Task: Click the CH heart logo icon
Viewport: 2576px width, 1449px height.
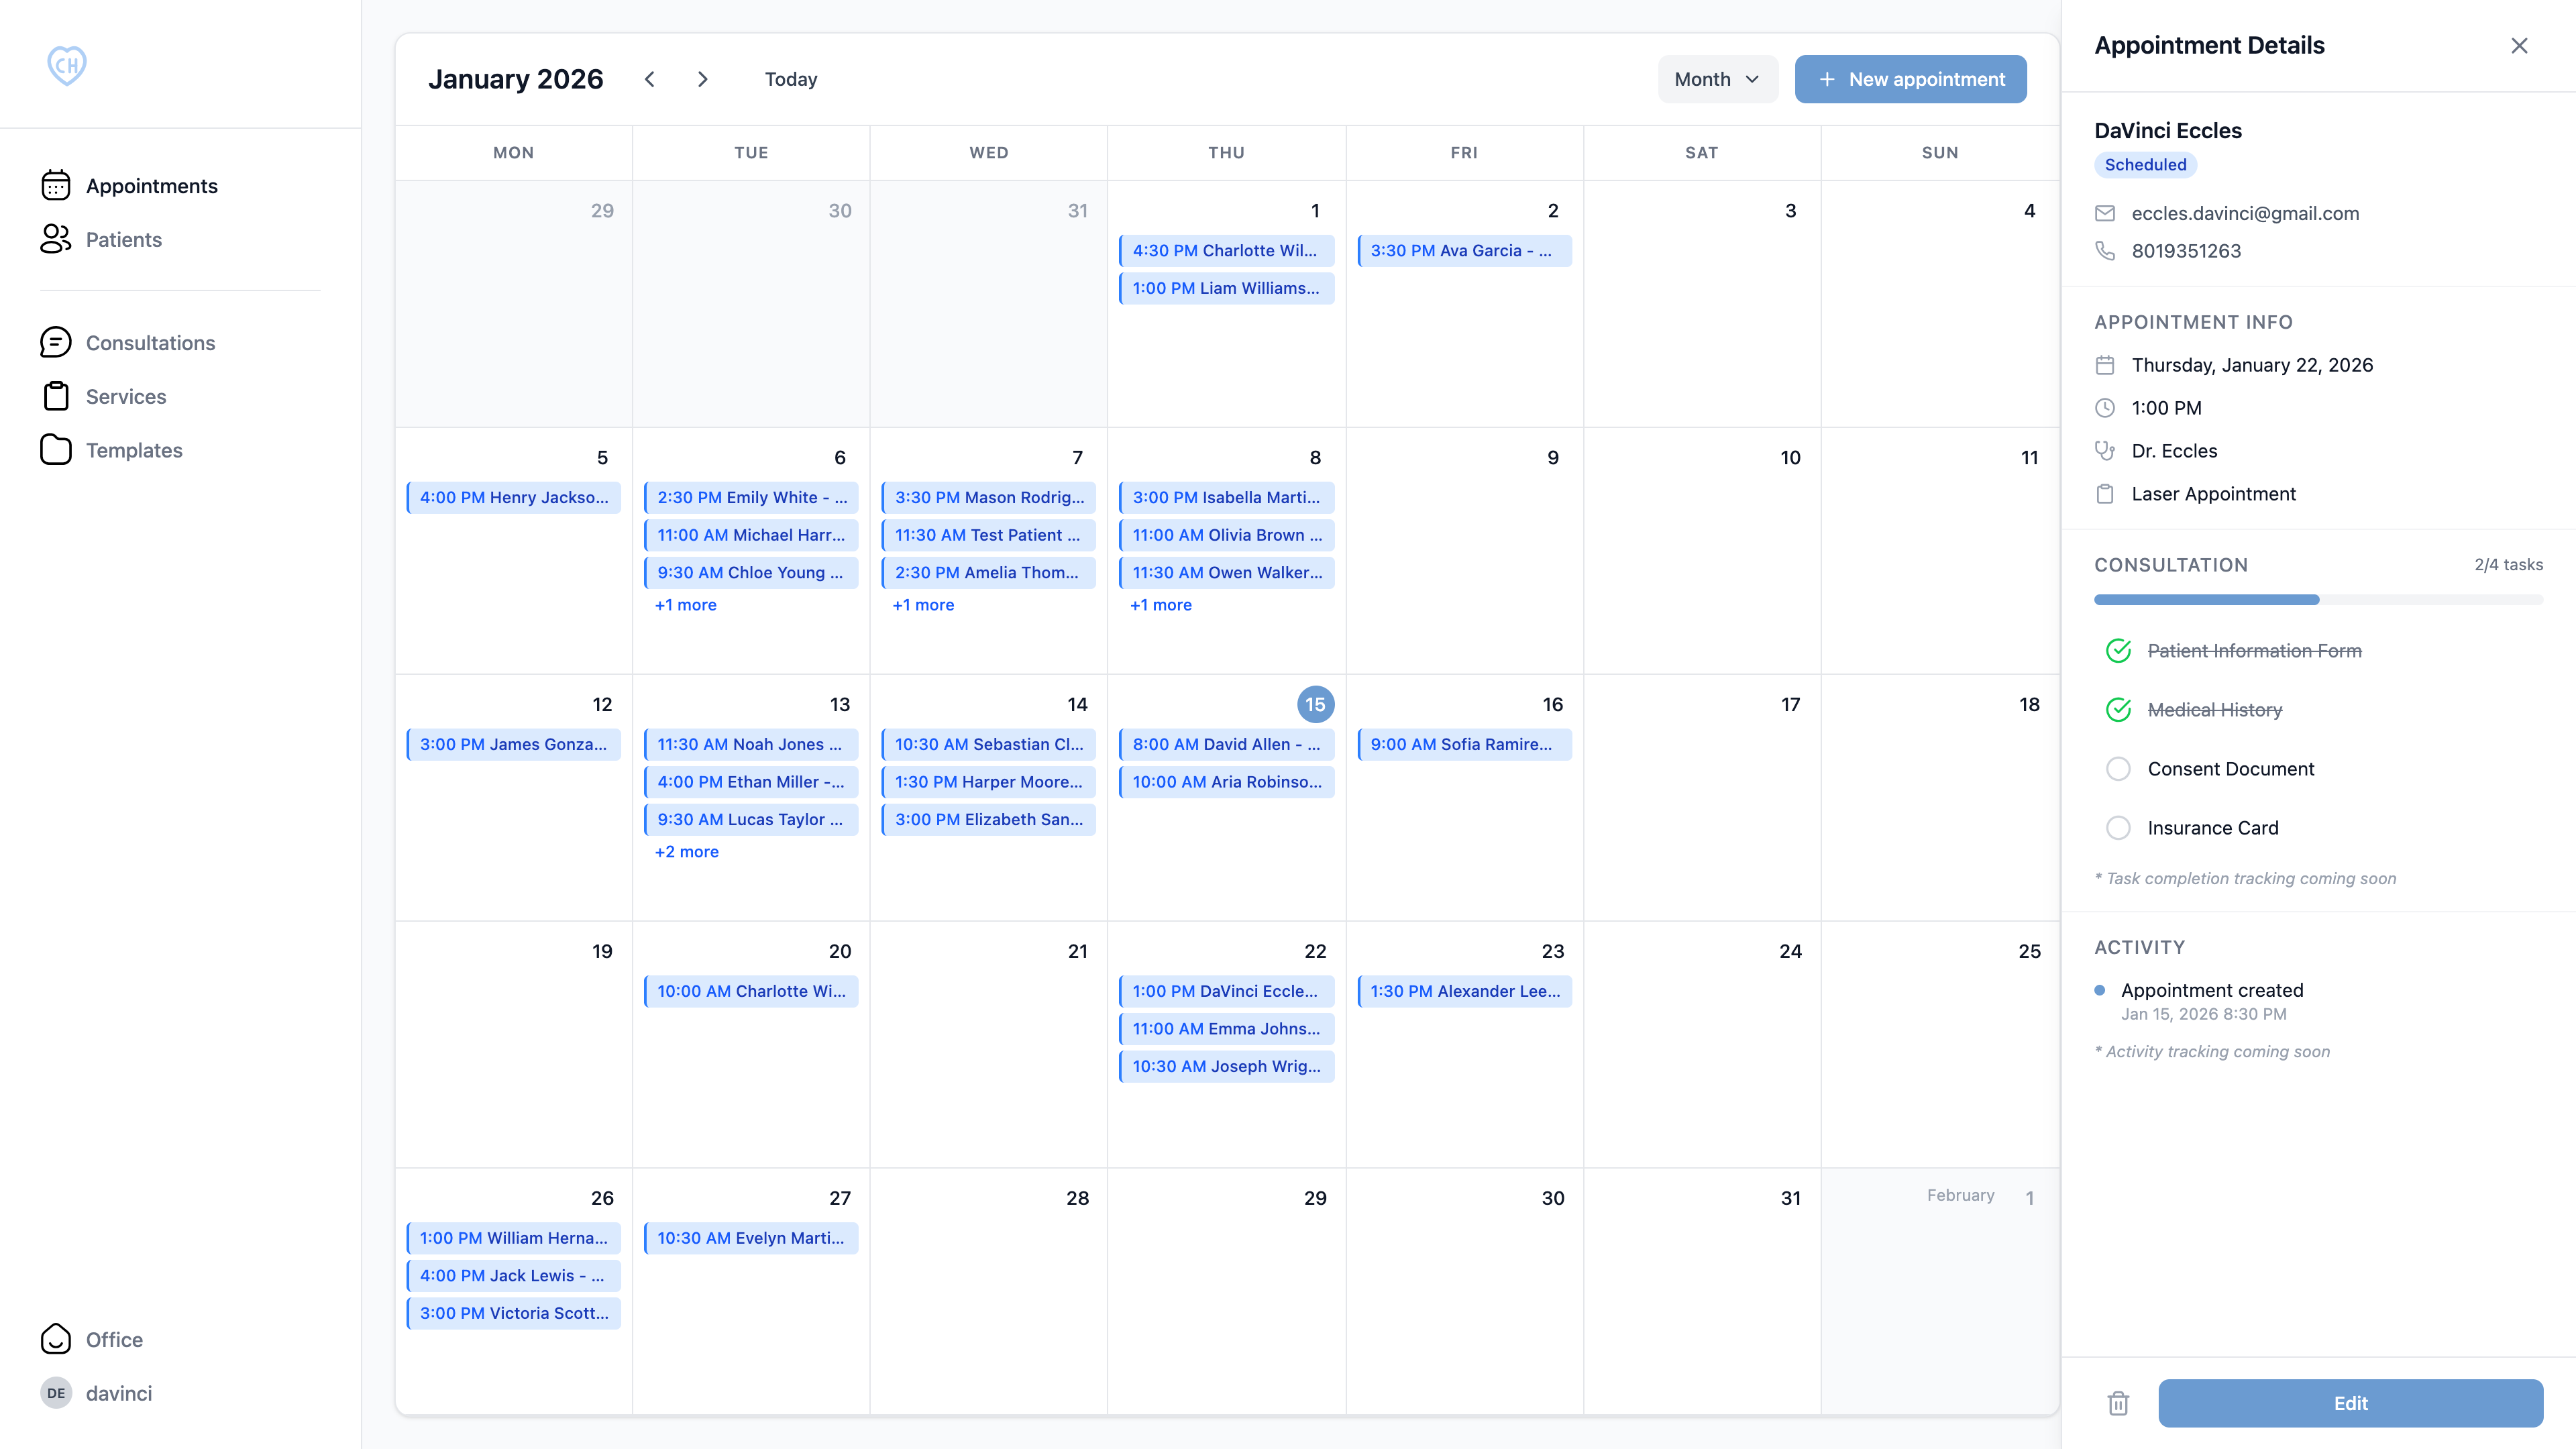Action: click(67, 66)
